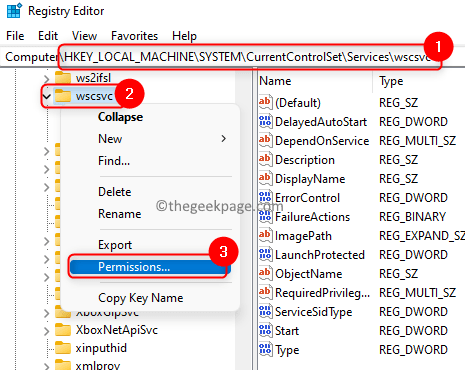
Task: Click the Name column header
Action: tap(275, 81)
